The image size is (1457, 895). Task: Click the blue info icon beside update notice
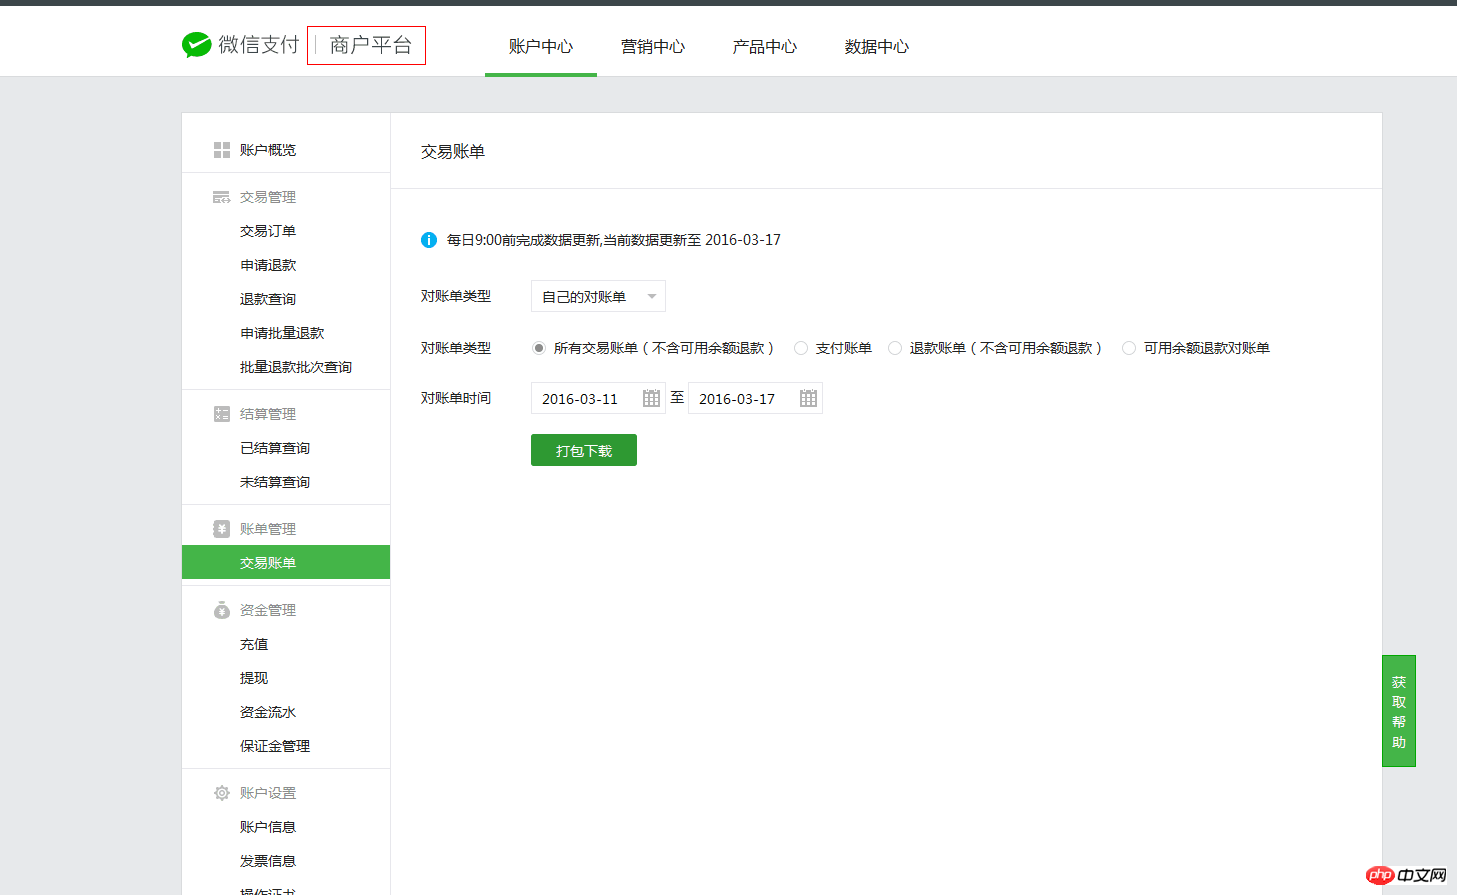tap(429, 240)
